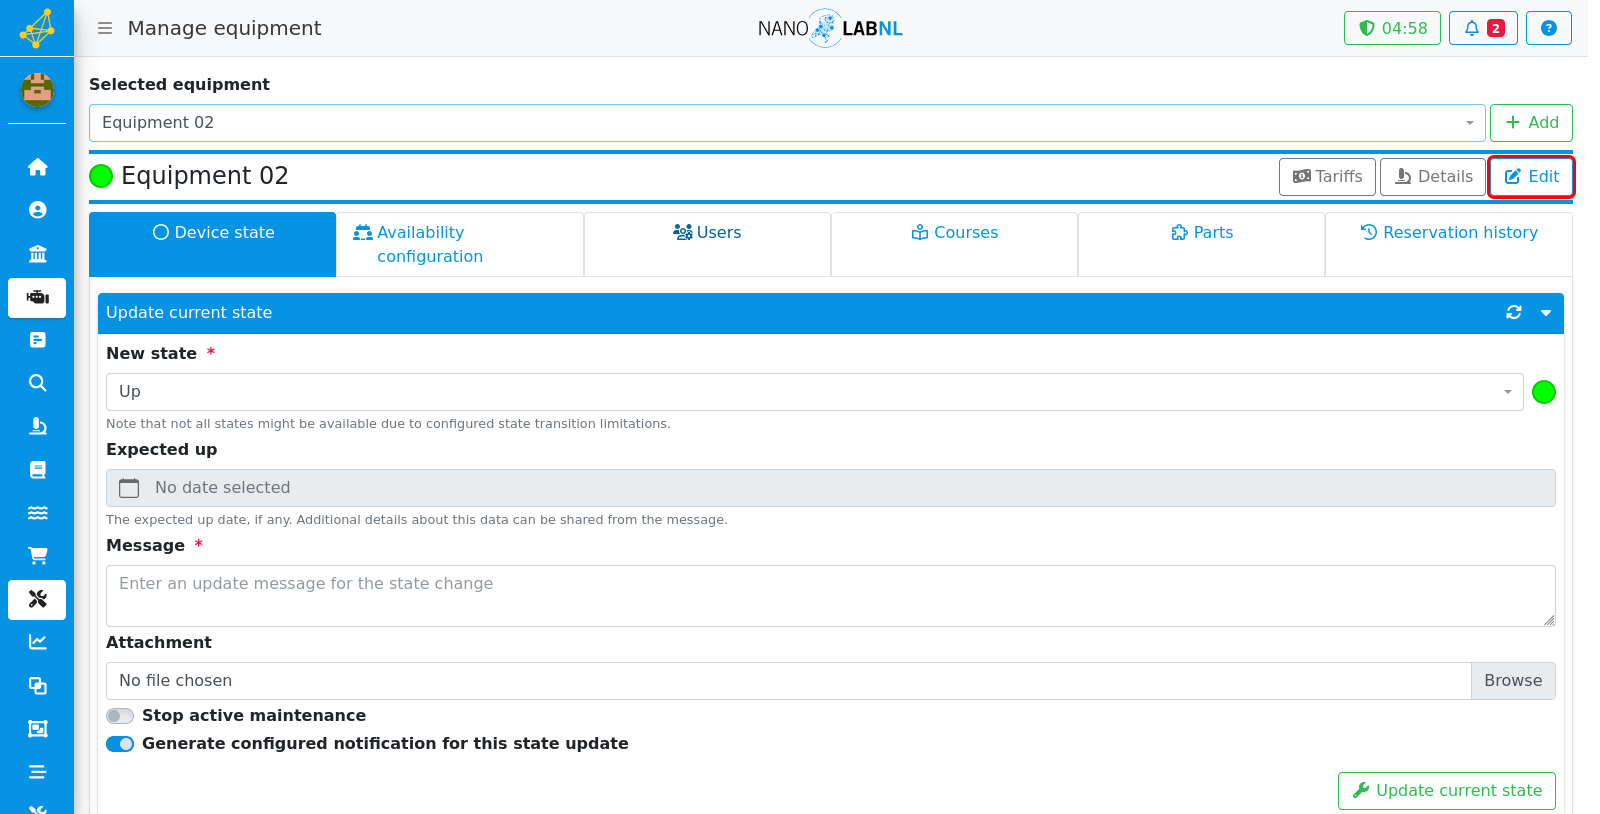This screenshot has width=1600, height=814.
Task: Collapse the Update current state panel caret
Action: (x=1546, y=313)
